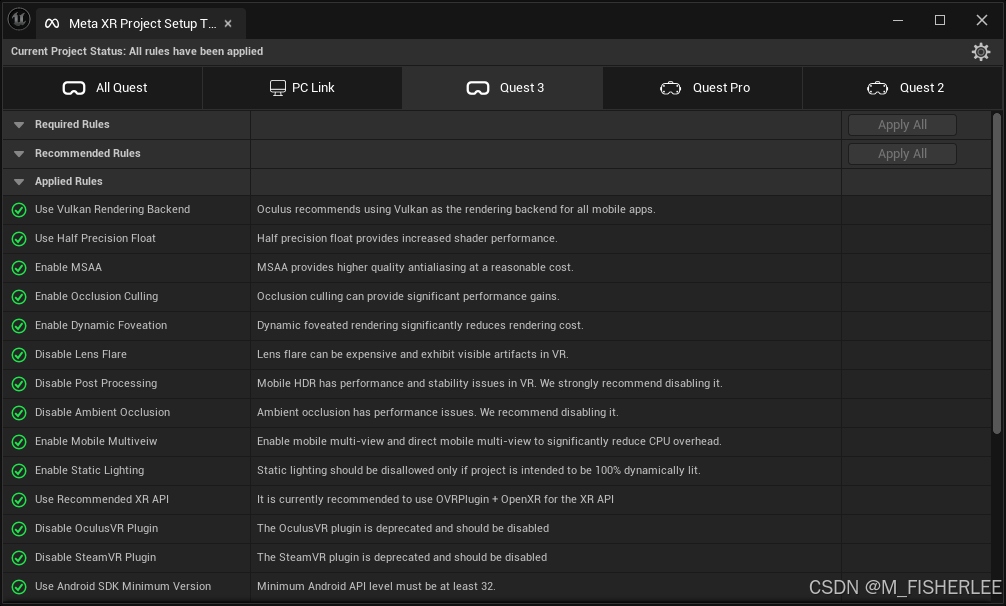
Task: Click green check for Enable Mobile Multiveiw
Action: (19, 442)
